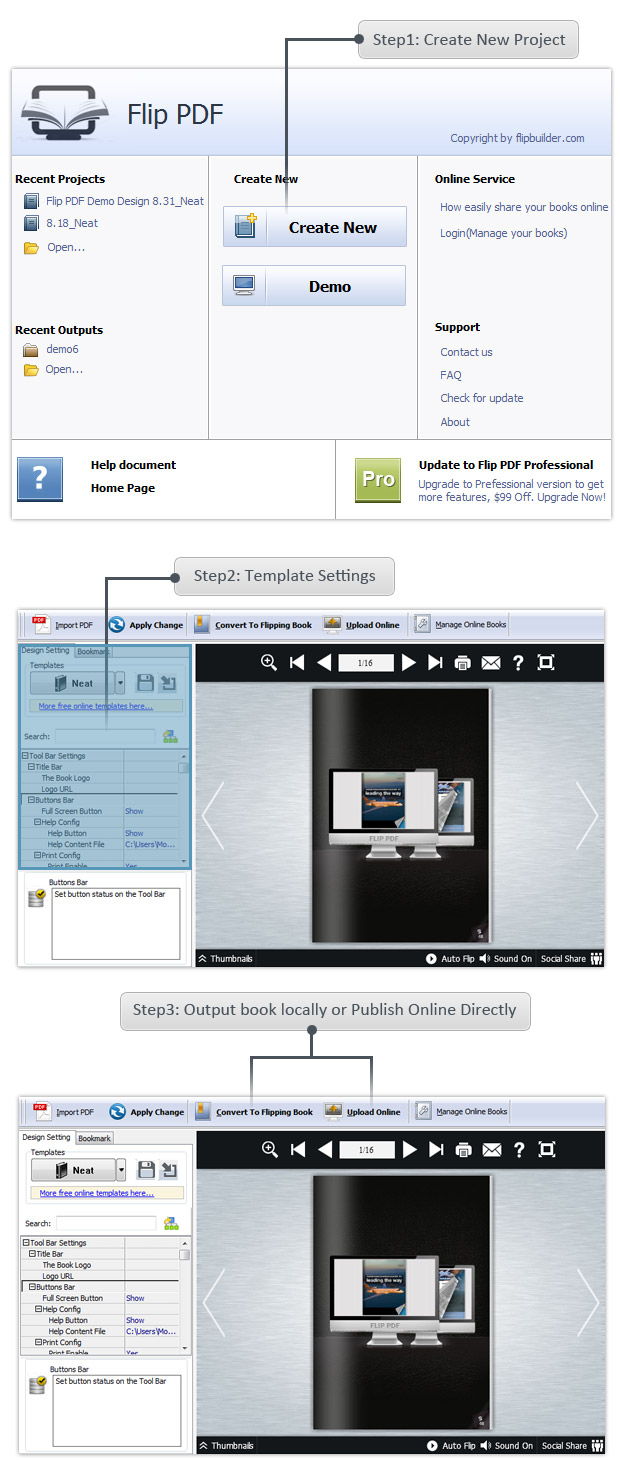Click Login (Manage your books) link
The width and height of the screenshot is (620, 1460).
[x=503, y=233]
